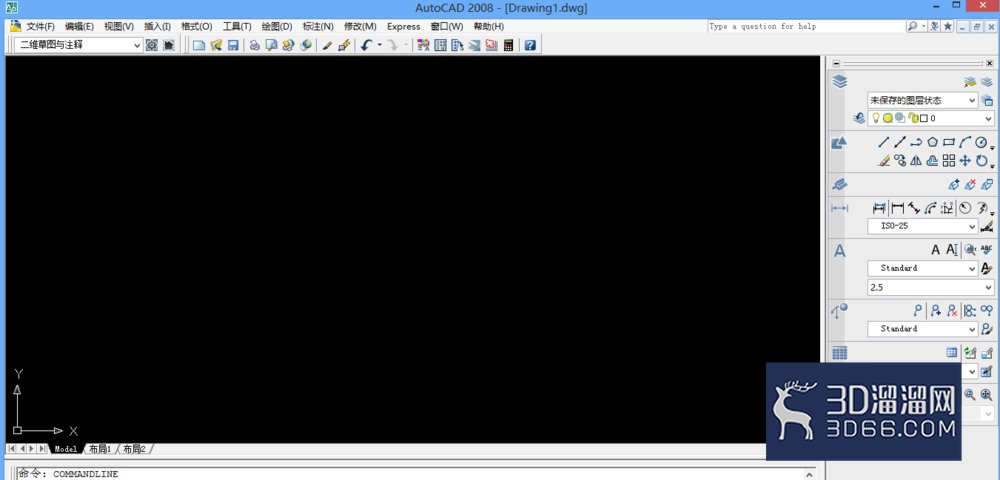The image size is (1000, 480).
Task: Switch to the 布局1 layout tab
Action: pyautogui.click(x=99, y=449)
